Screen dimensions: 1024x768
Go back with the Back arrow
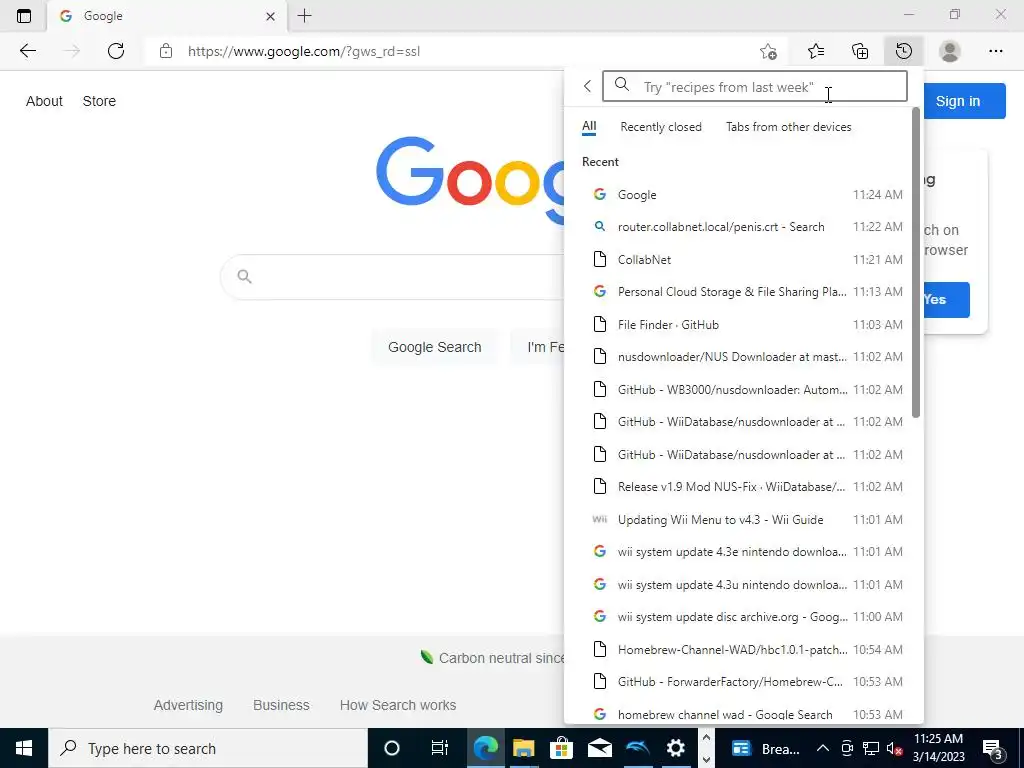[x=27, y=51]
